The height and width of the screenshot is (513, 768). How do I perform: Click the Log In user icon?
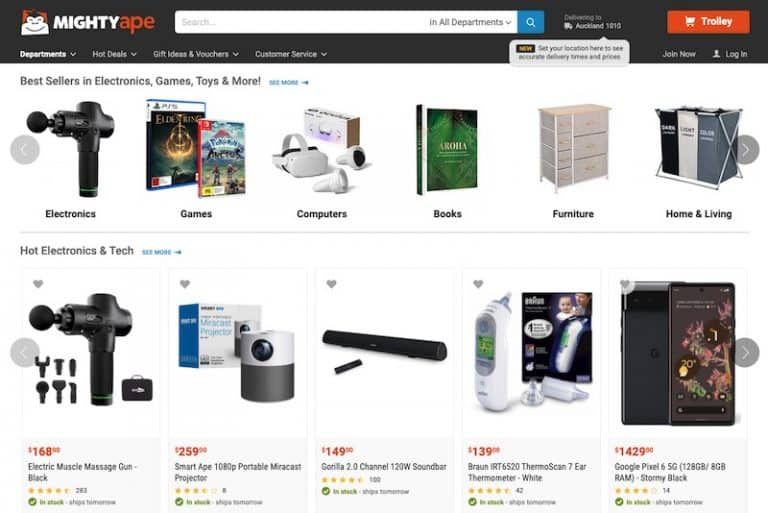point(716,54)
